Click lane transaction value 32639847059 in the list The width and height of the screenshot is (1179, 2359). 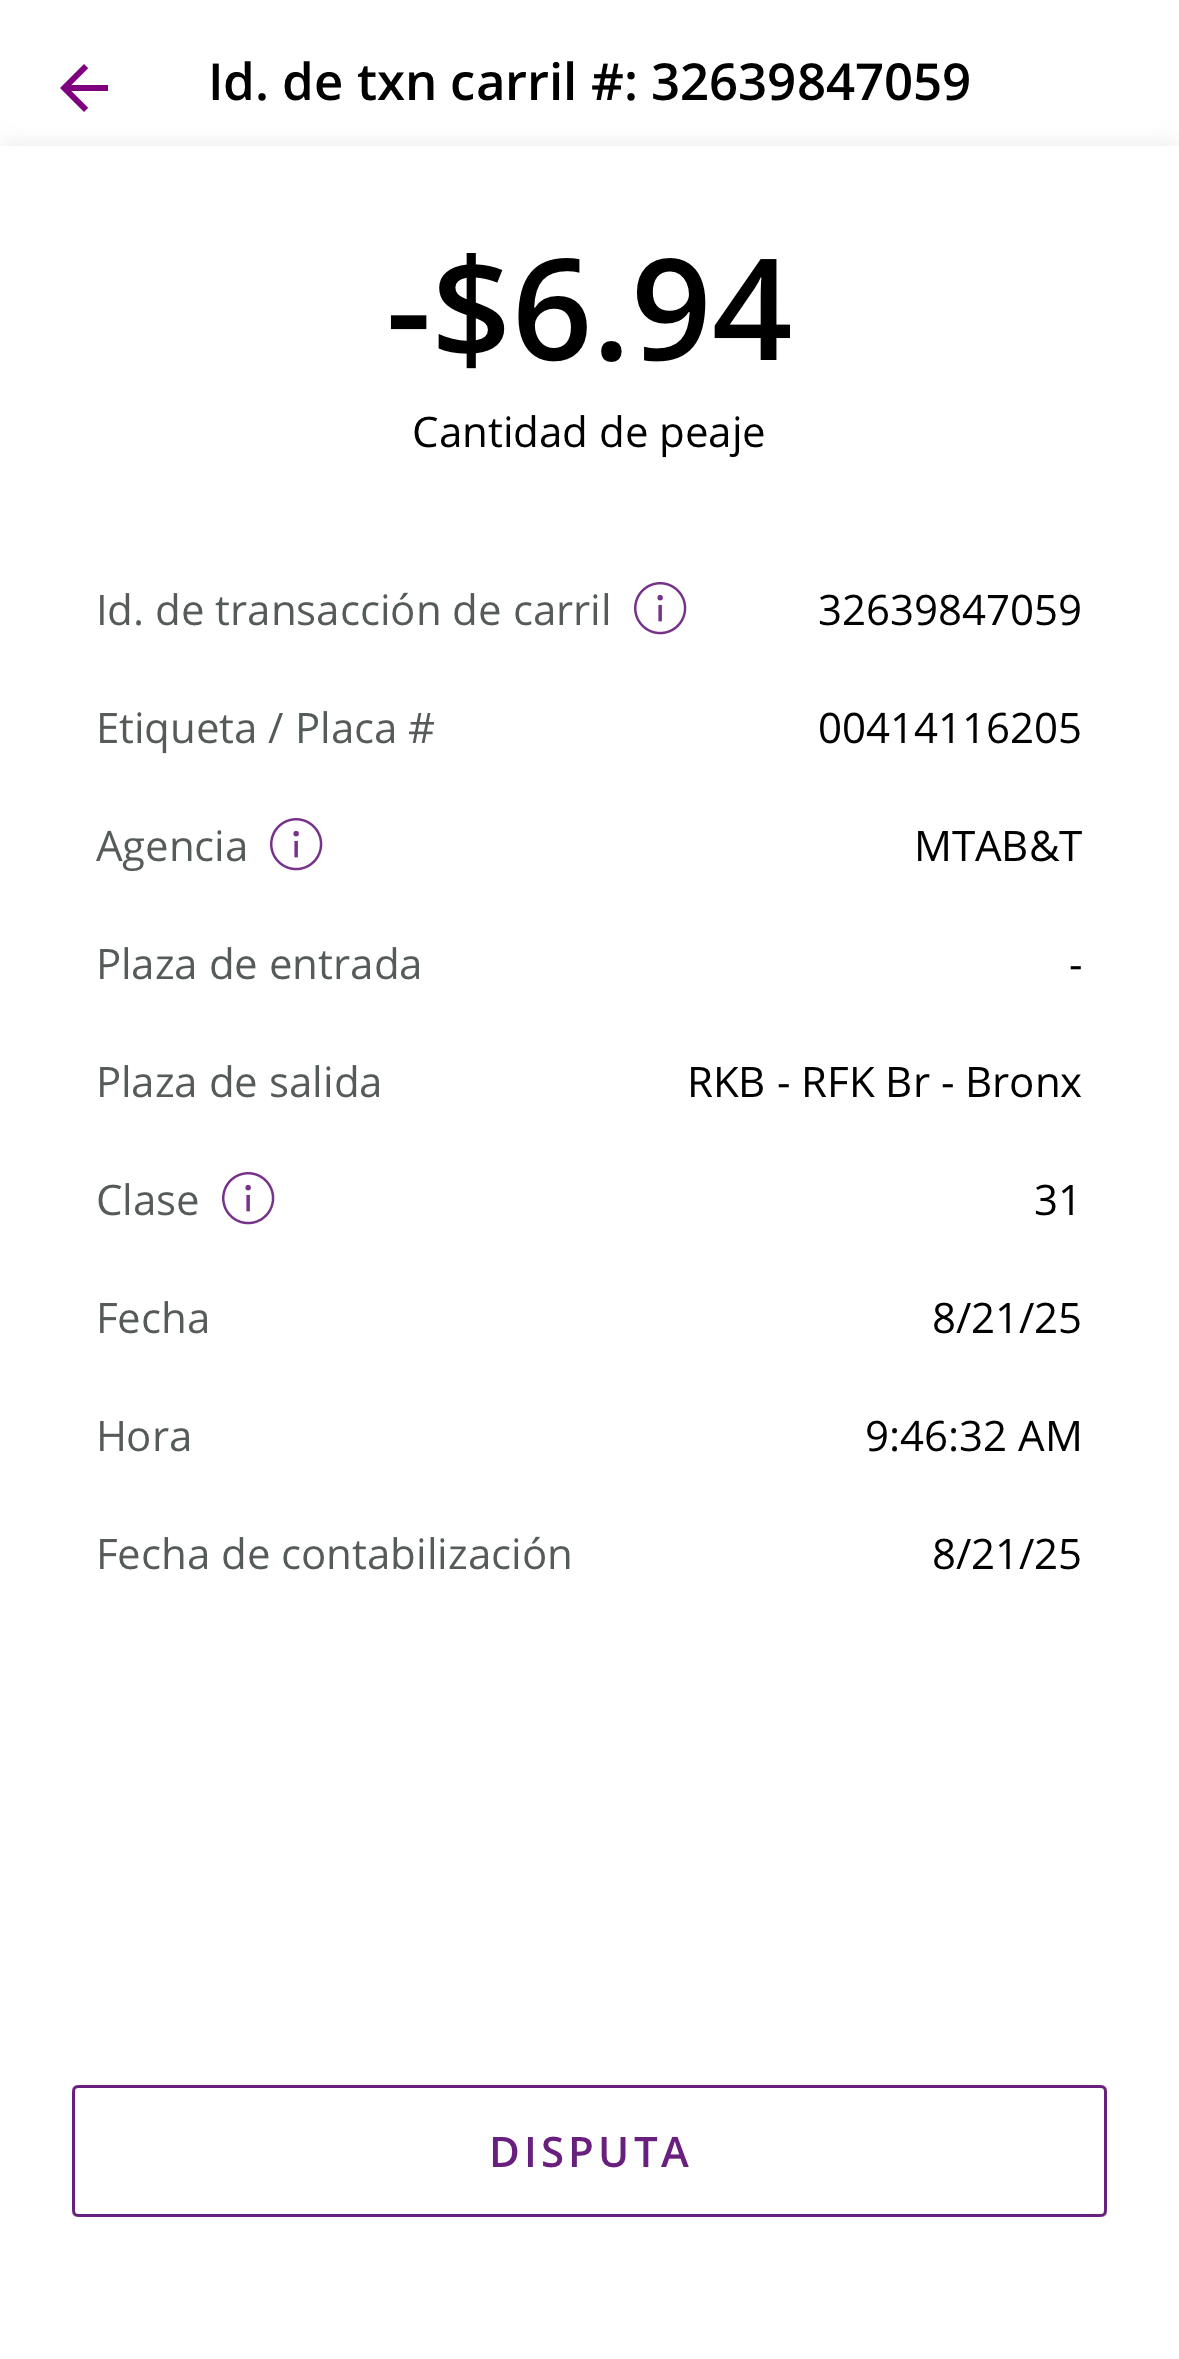pos(949,611)
